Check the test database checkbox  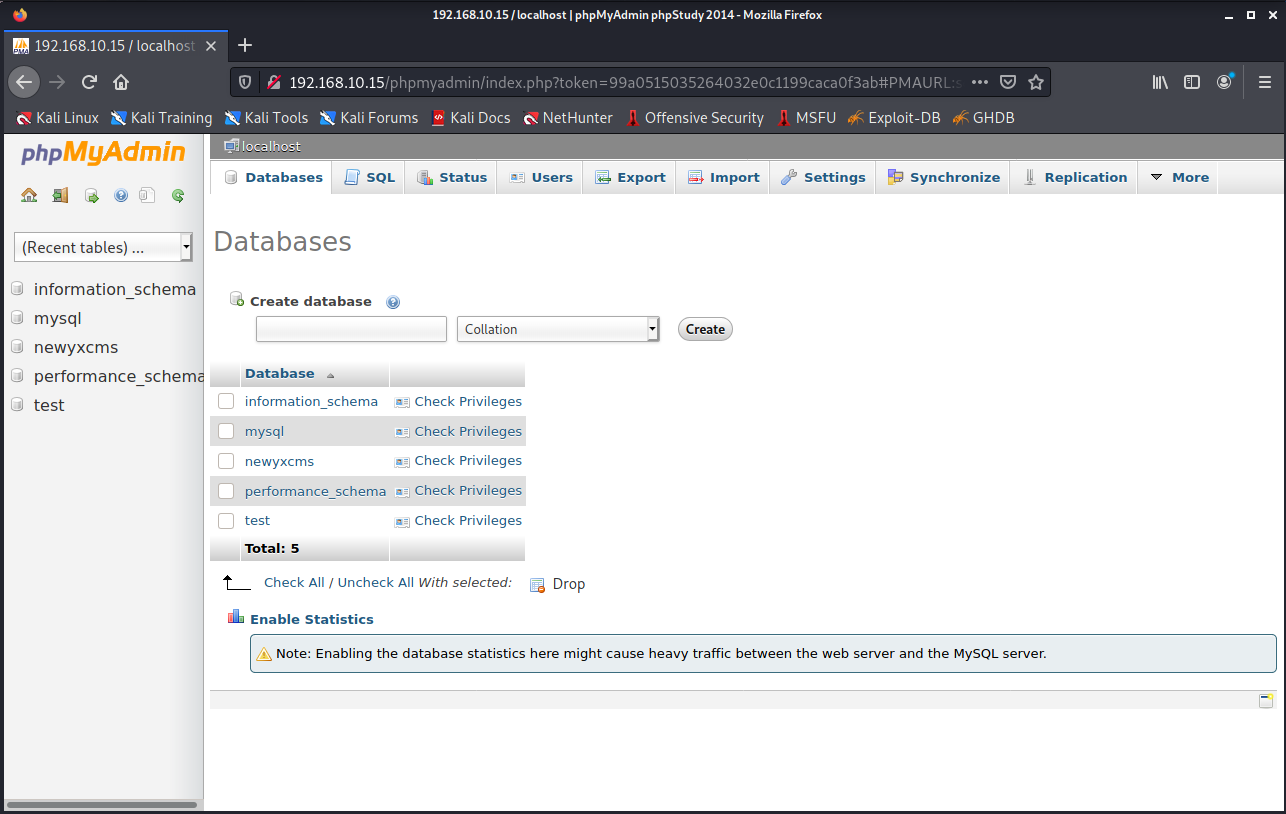click(225, 520)
